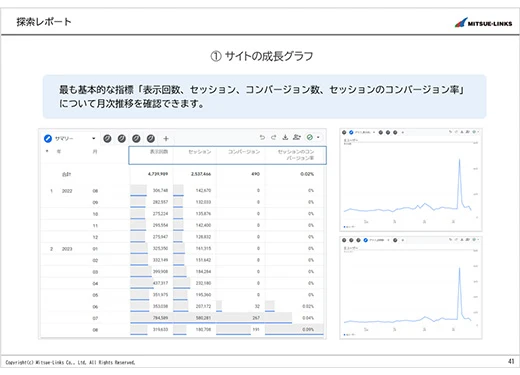The height and width of the screenshot is (375, 520).
Task: Click the green status check icon
Action: [x=310, y=137]
